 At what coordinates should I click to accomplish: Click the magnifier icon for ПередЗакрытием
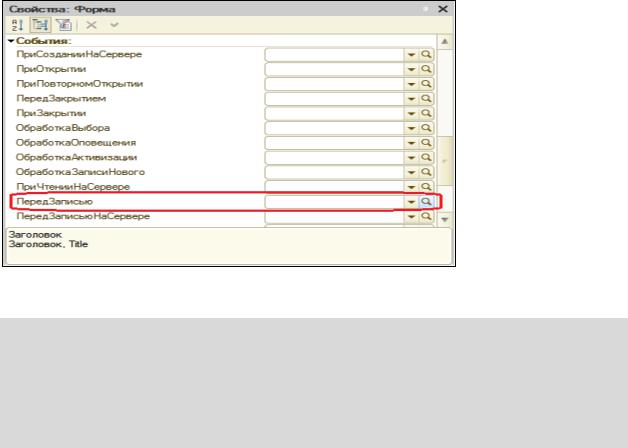tap(426, 99)
